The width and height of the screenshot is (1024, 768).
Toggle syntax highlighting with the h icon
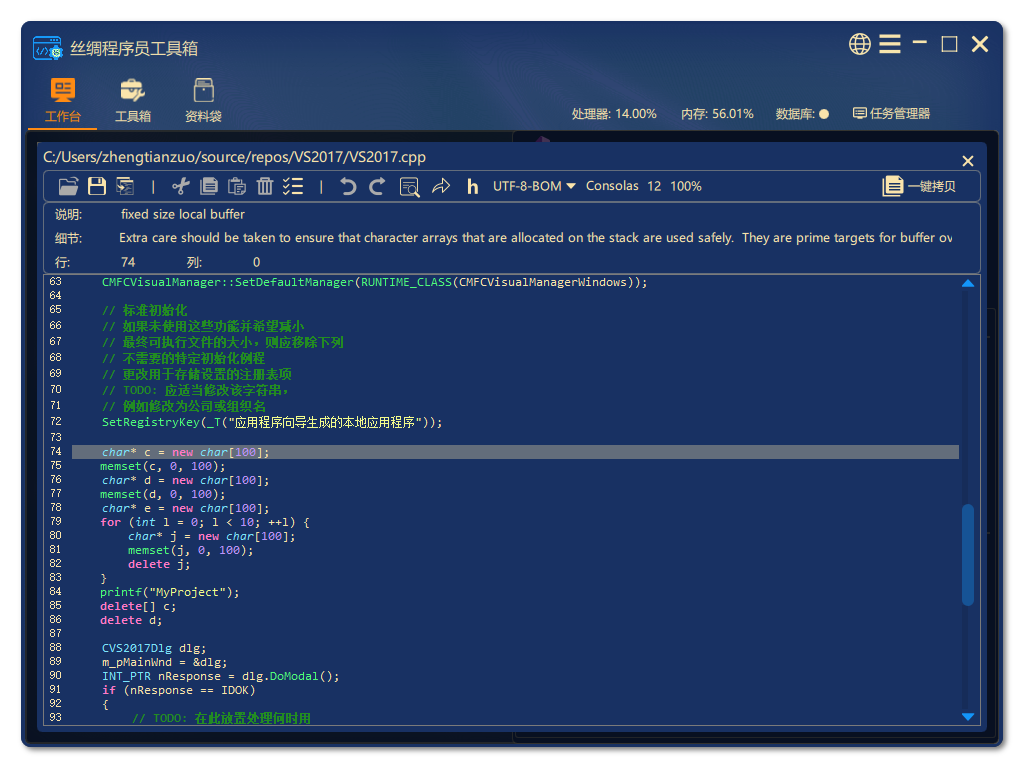(x=471, y=186)
